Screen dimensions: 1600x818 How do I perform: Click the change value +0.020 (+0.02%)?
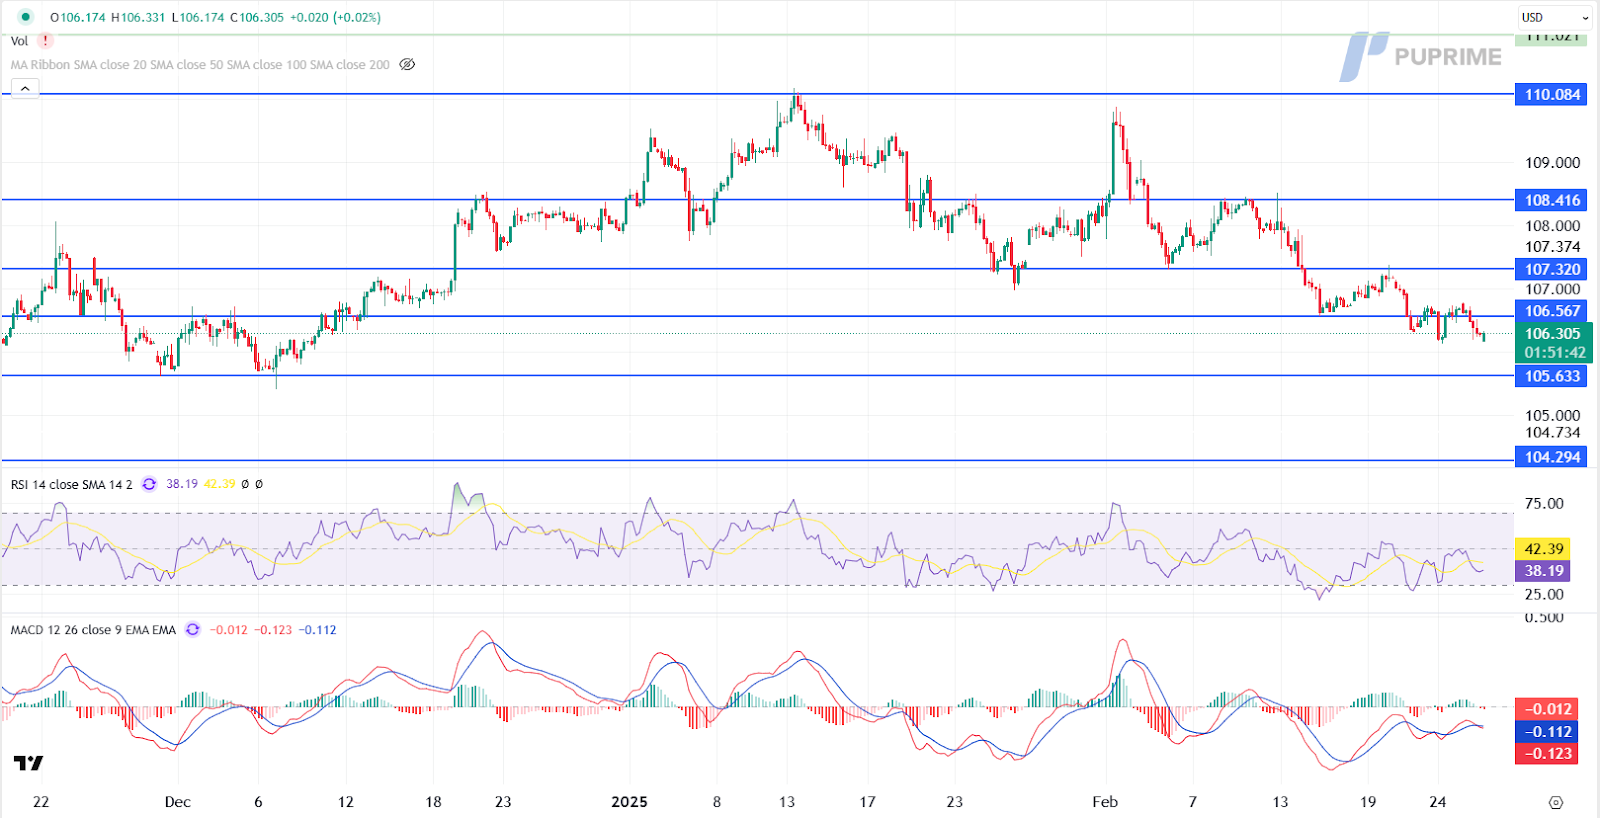[x=335, y=17]
